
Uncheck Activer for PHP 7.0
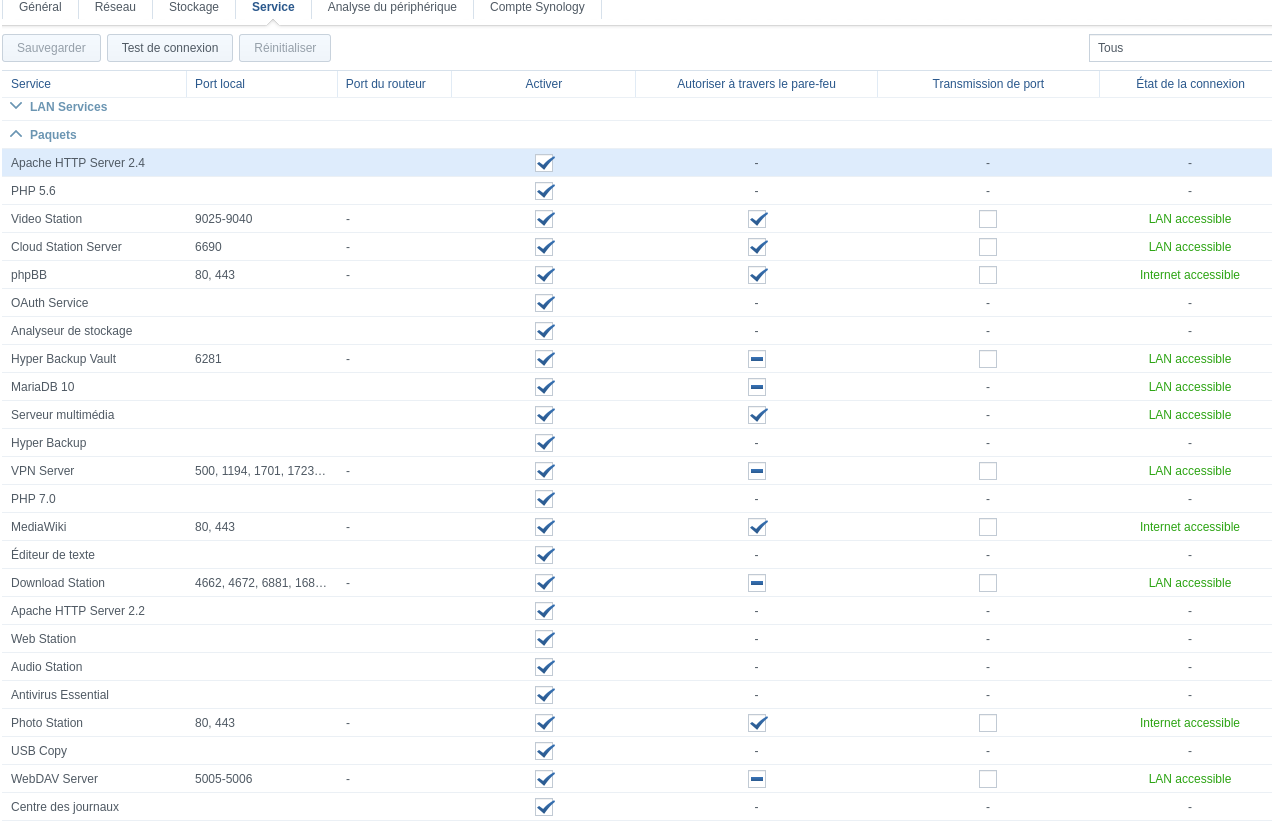coord(544,499)
